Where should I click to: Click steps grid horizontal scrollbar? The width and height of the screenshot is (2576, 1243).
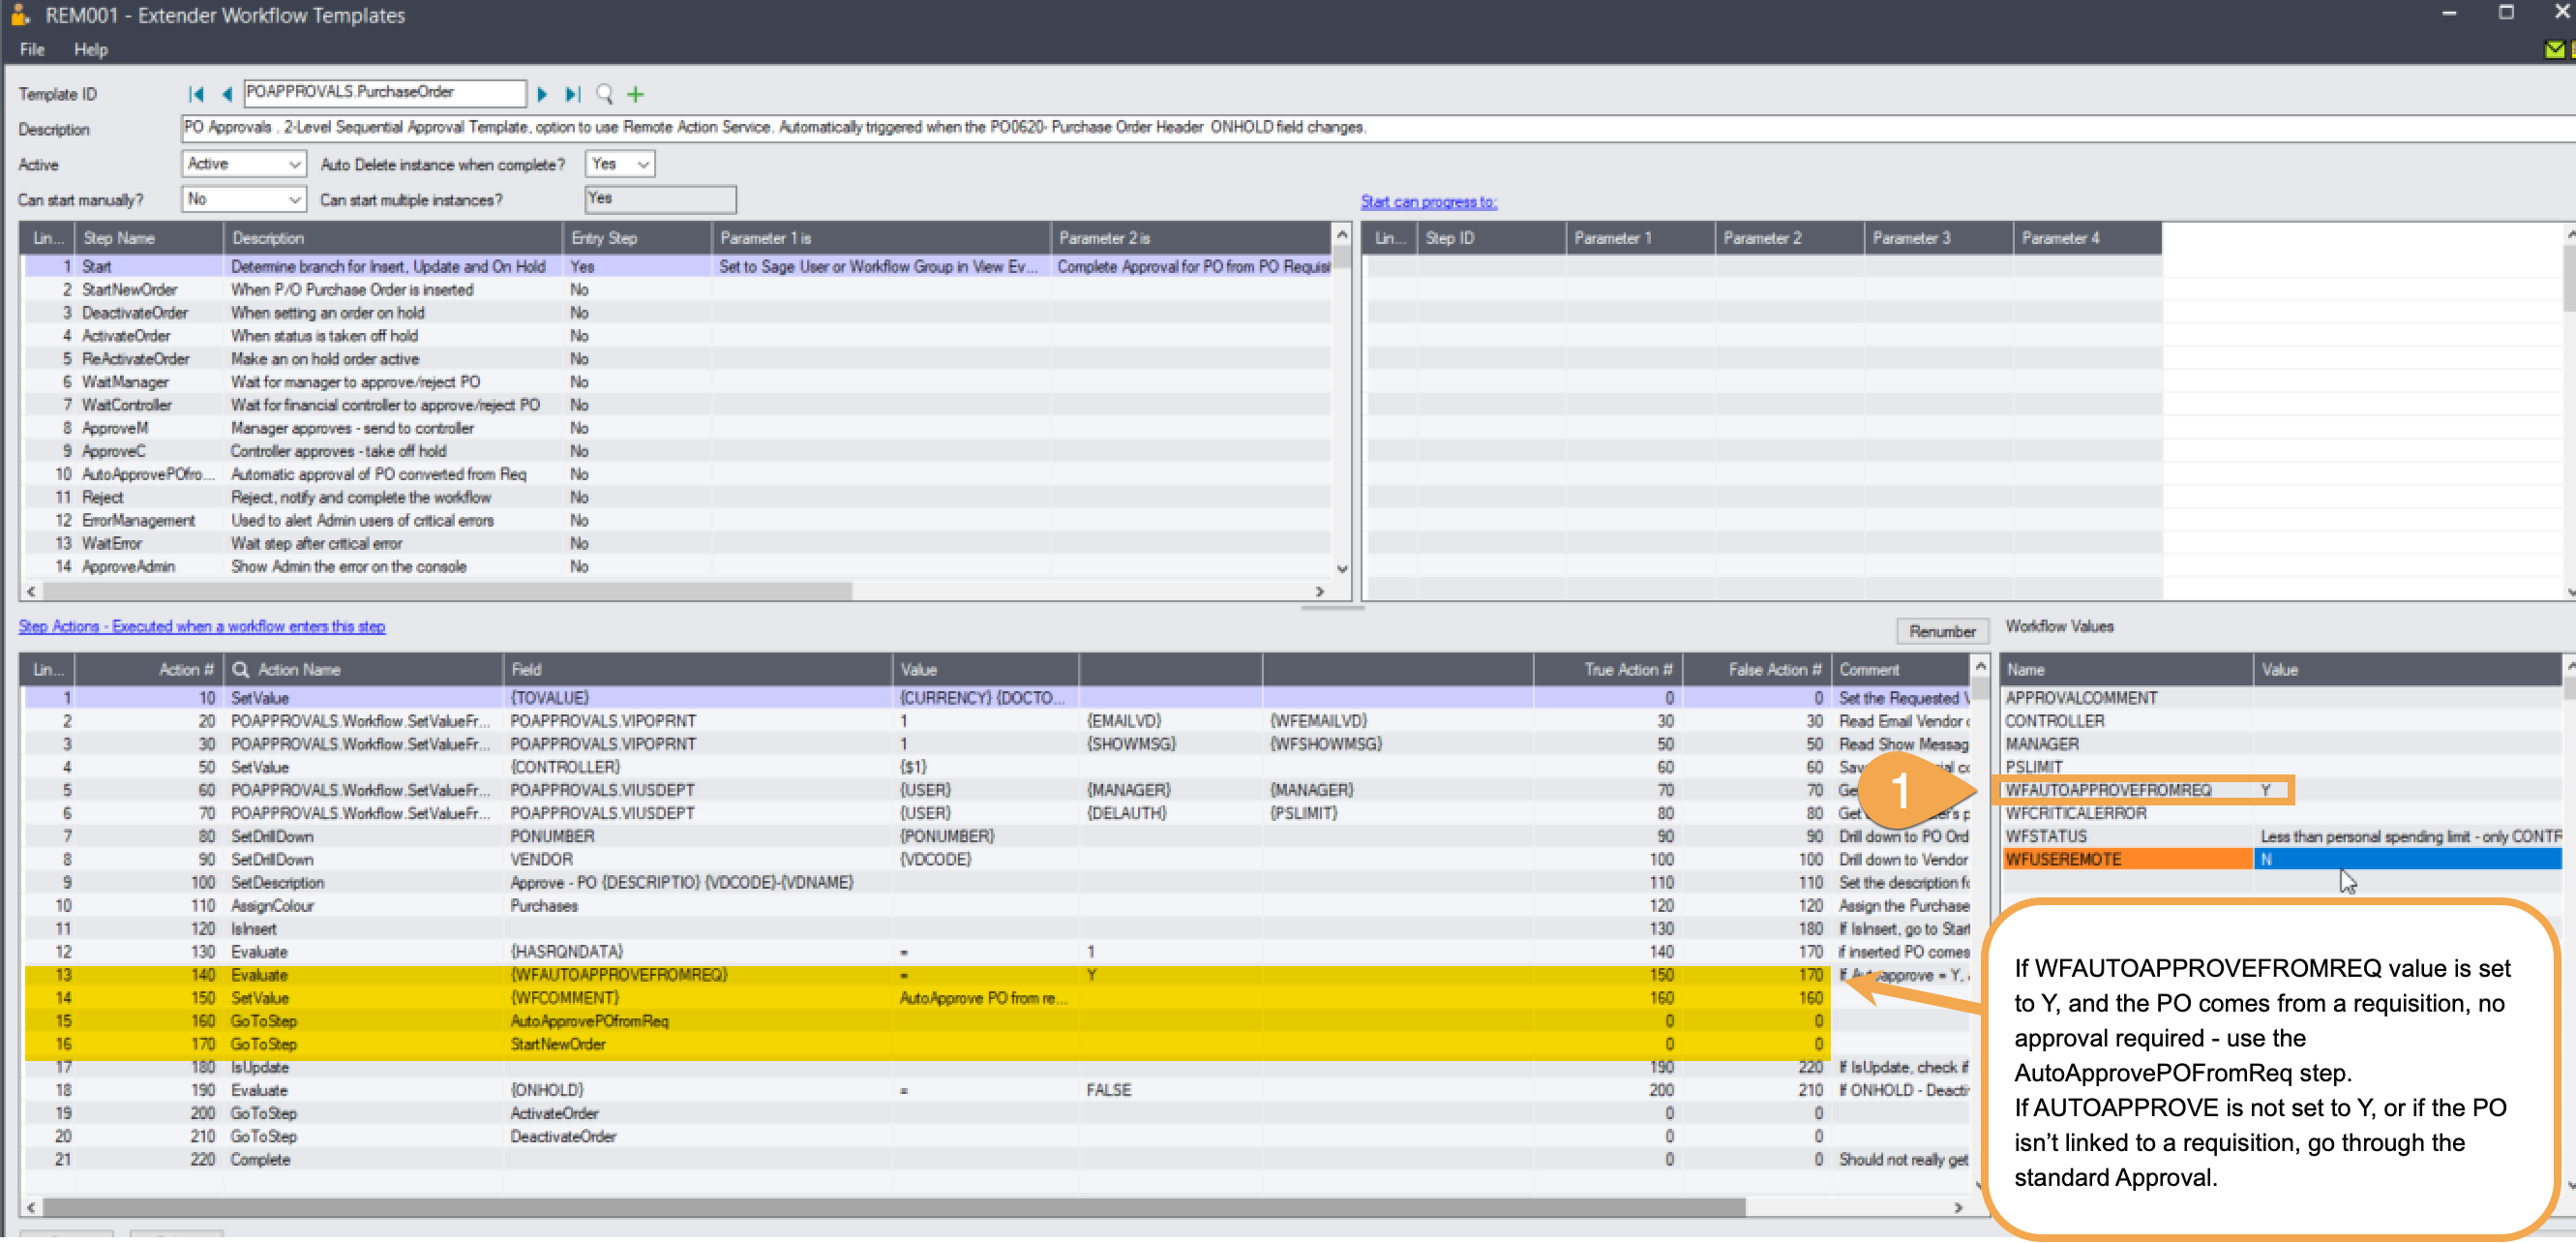click(x=450, y=591)
